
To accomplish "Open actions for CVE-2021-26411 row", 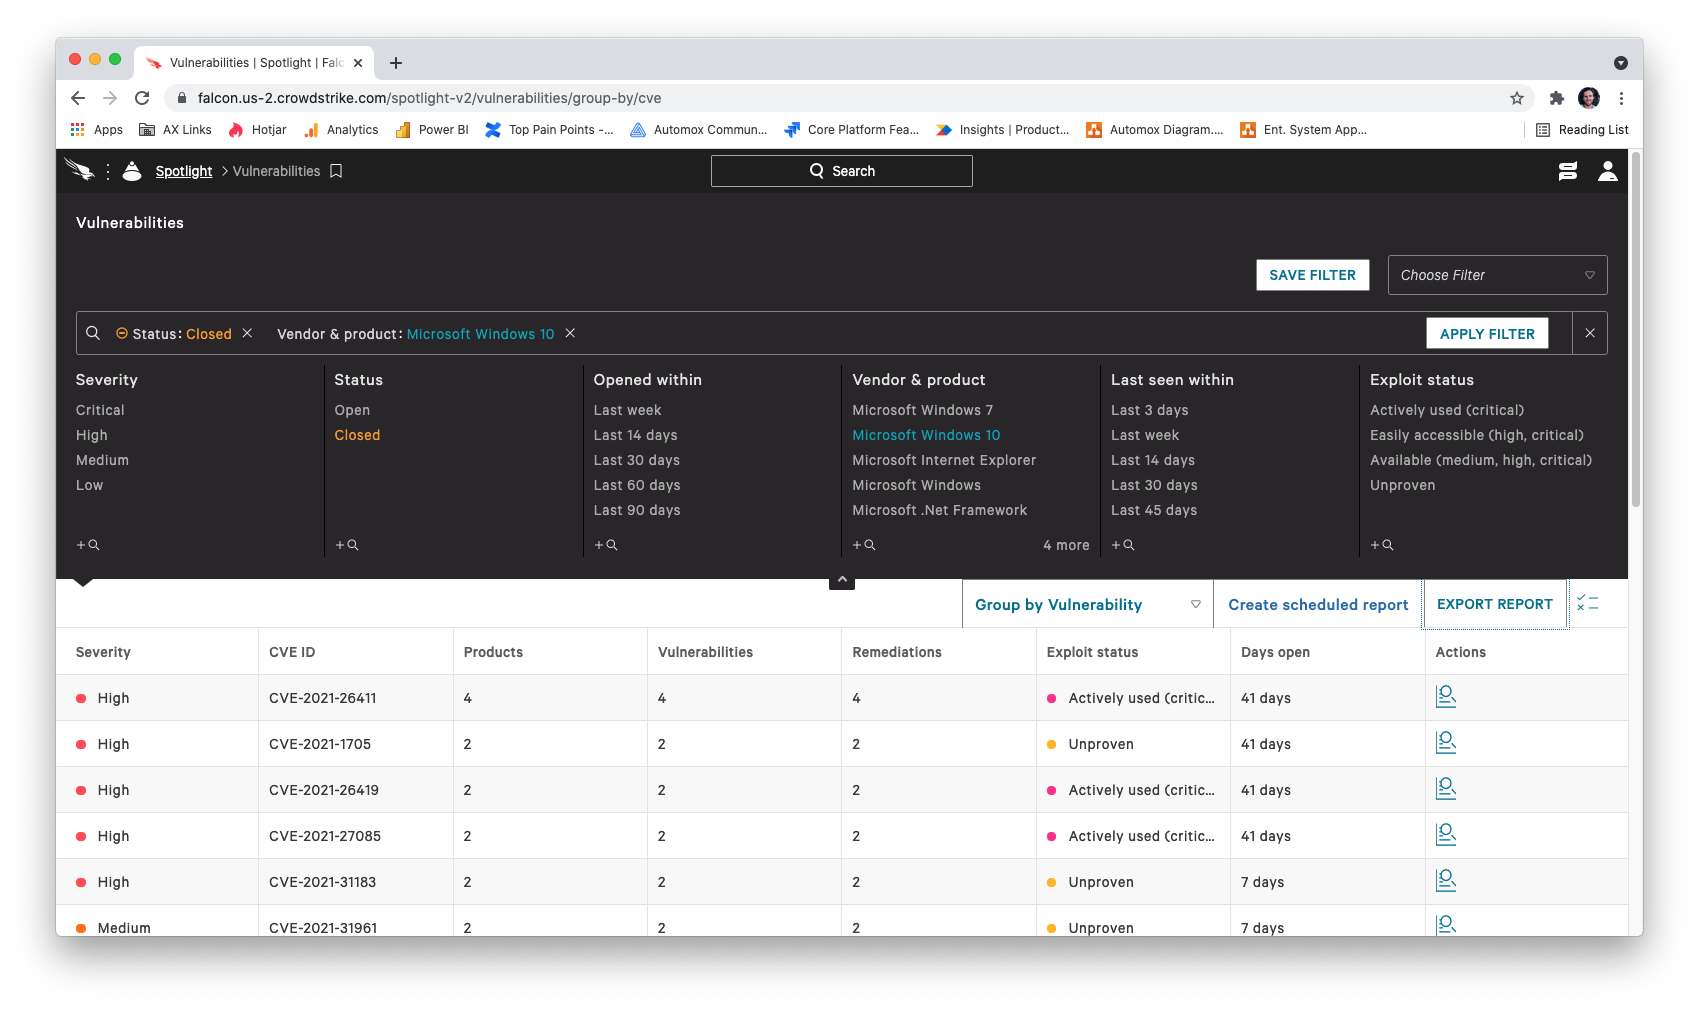I will click(1446, 697).
